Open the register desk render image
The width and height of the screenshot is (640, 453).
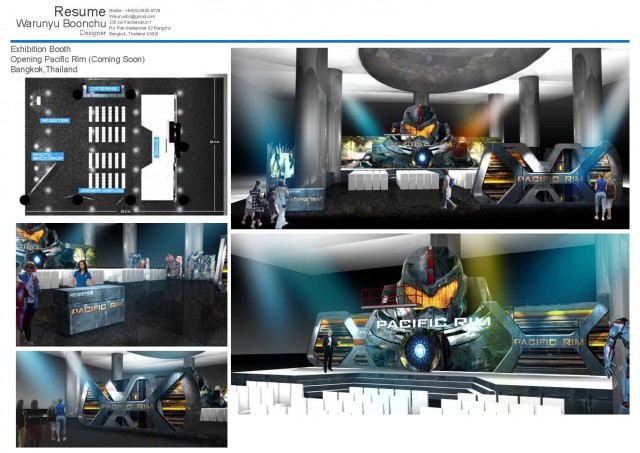pyautogui.click(x=122, y=284)
